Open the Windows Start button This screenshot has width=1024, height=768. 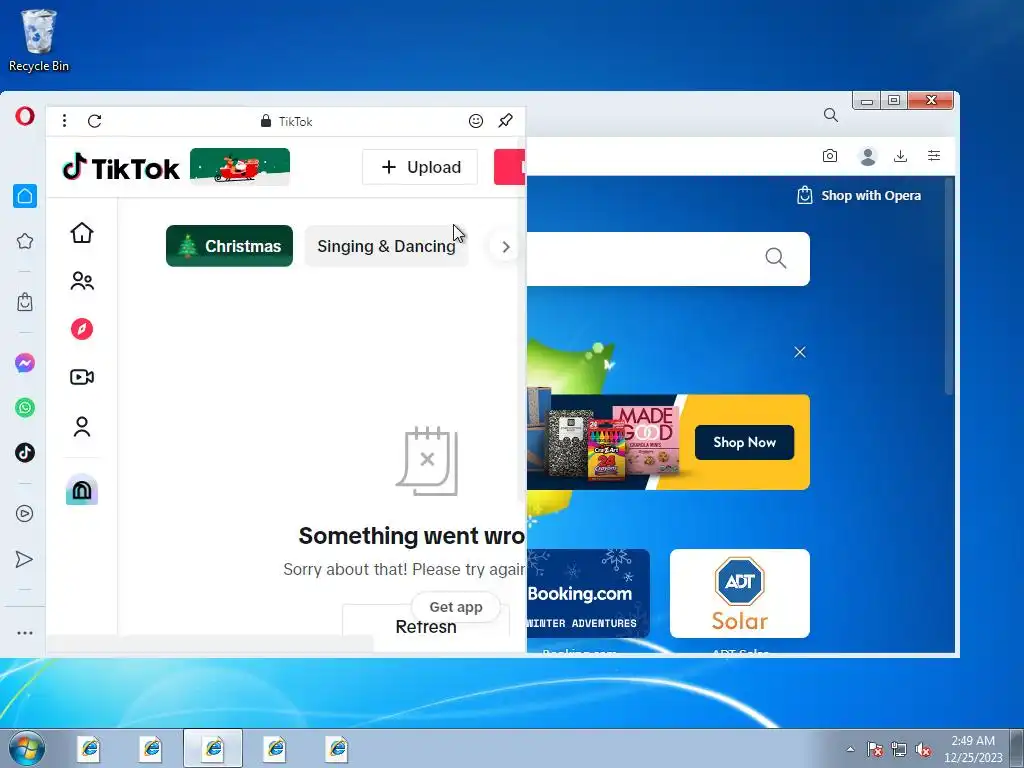pyautogui.click(x=25, y=748)
